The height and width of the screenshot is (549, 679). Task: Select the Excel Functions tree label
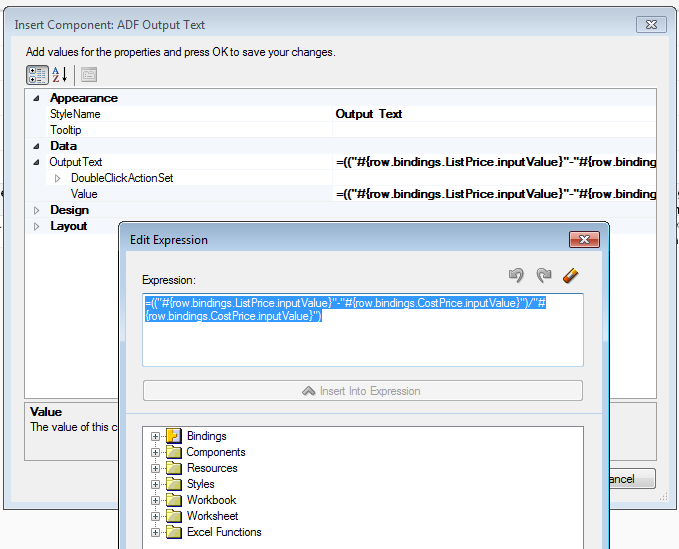(224, 532)
